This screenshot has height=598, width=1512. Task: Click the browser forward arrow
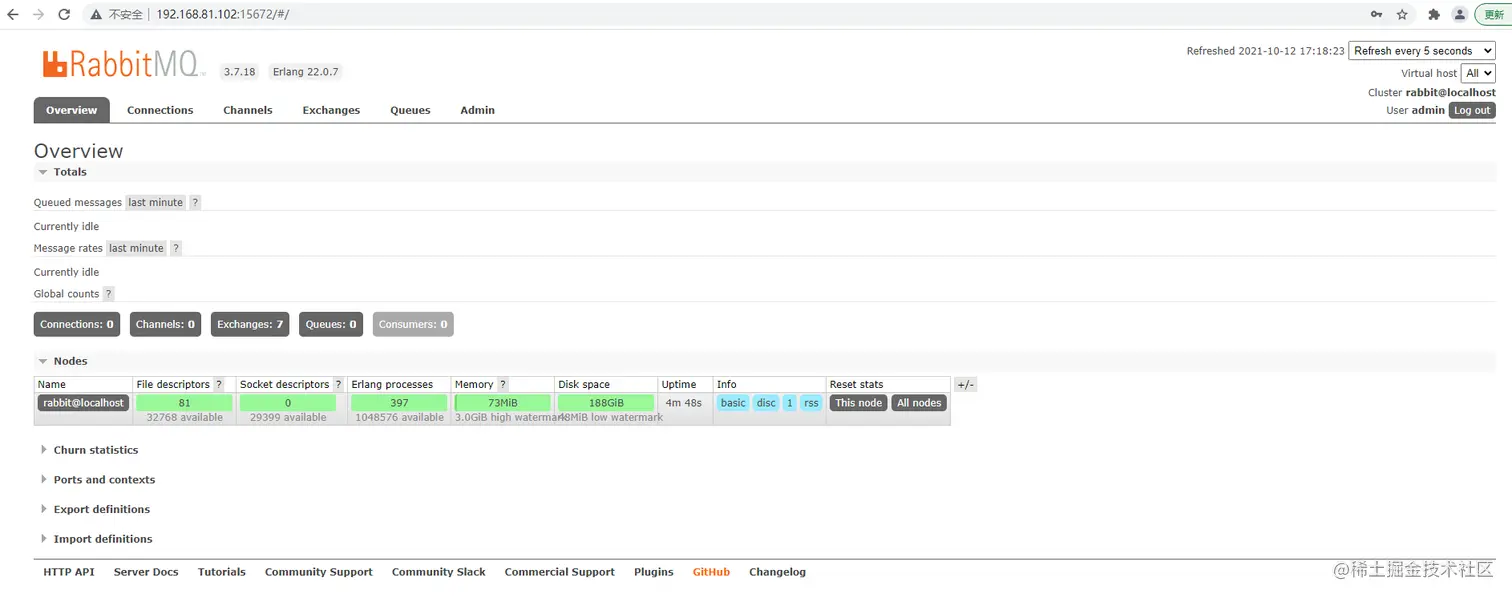(x=38, y=15)
